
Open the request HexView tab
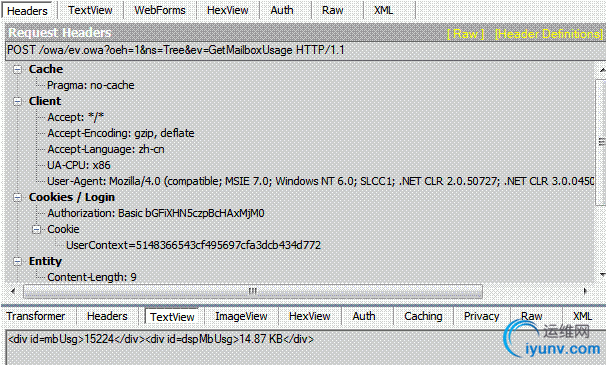[x=228, y=10]
